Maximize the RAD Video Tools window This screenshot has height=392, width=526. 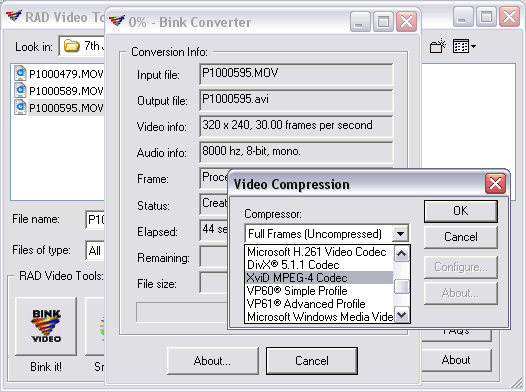pyautogui.click(x=486, y=16)
